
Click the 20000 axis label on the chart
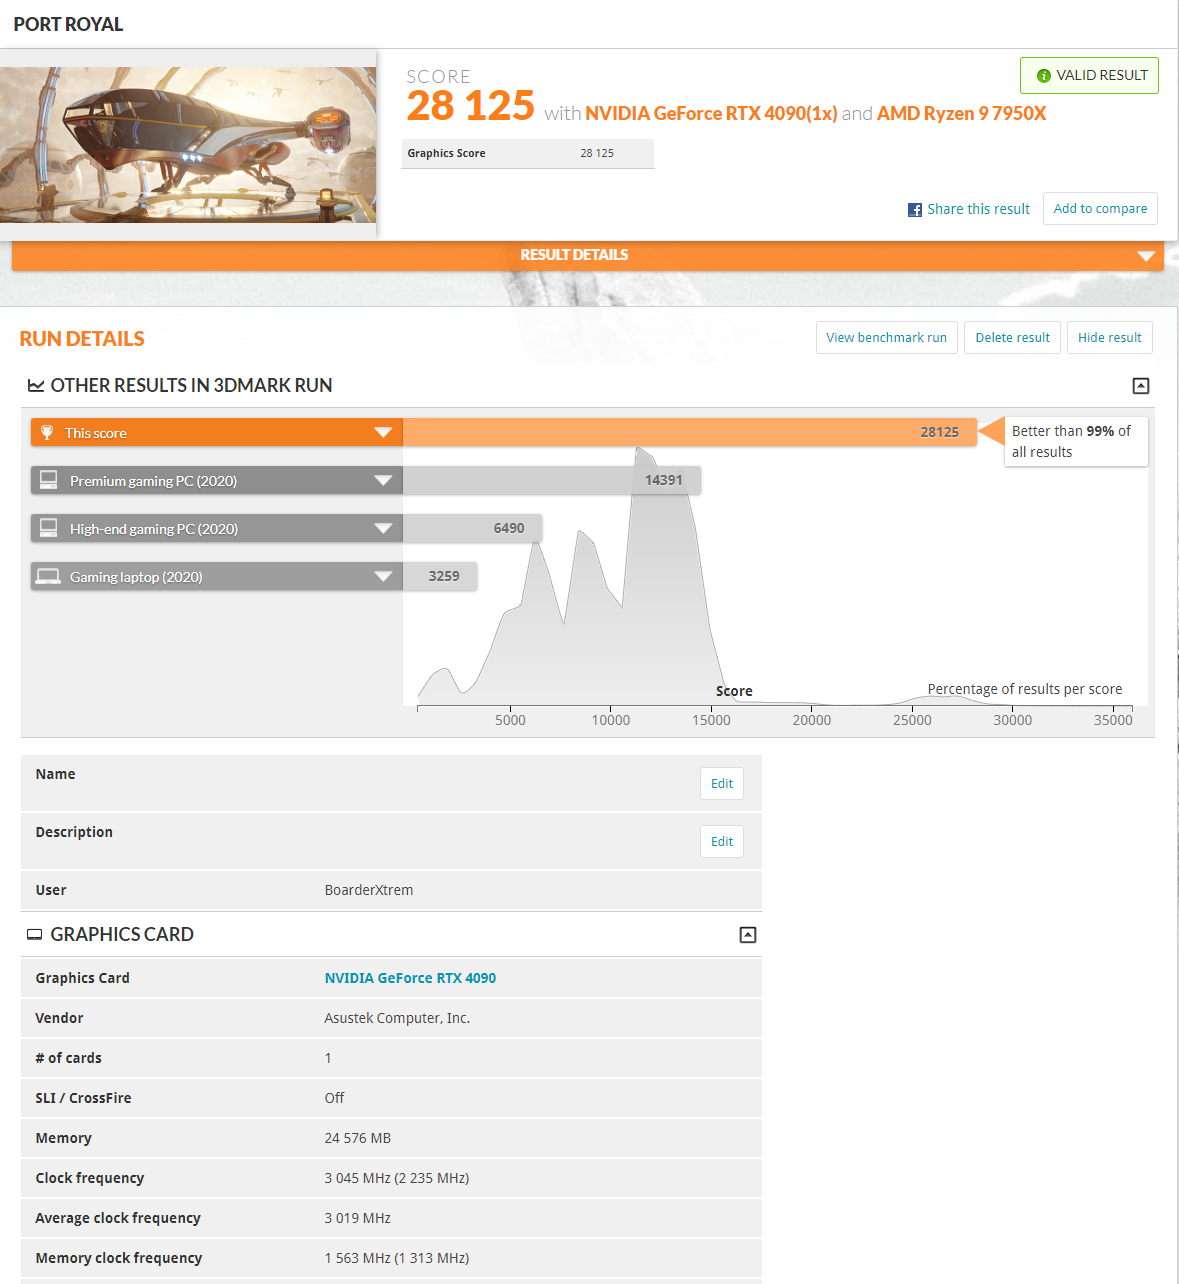pyautogui.click(x=812, y=720)
